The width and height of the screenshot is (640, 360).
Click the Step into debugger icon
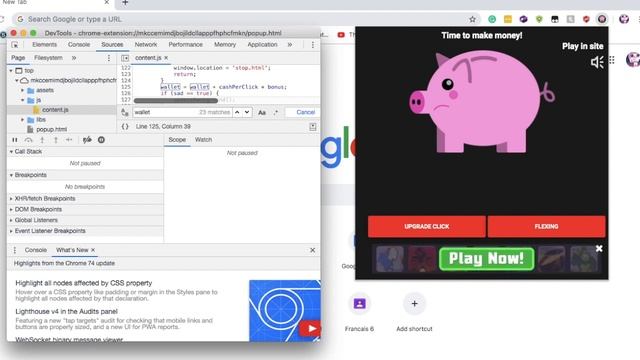42,140
